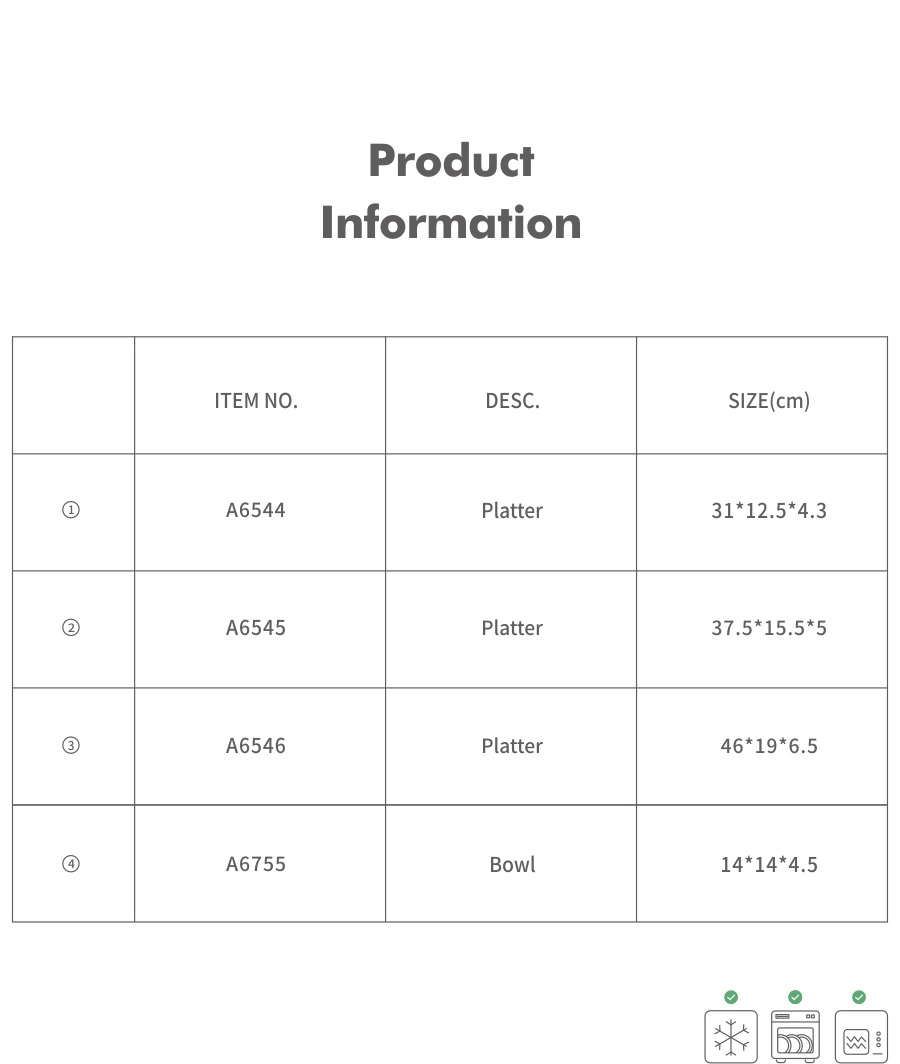Click the microwave-safe icon
This screenshot has width=900, height=1064.
point(860,1038)
